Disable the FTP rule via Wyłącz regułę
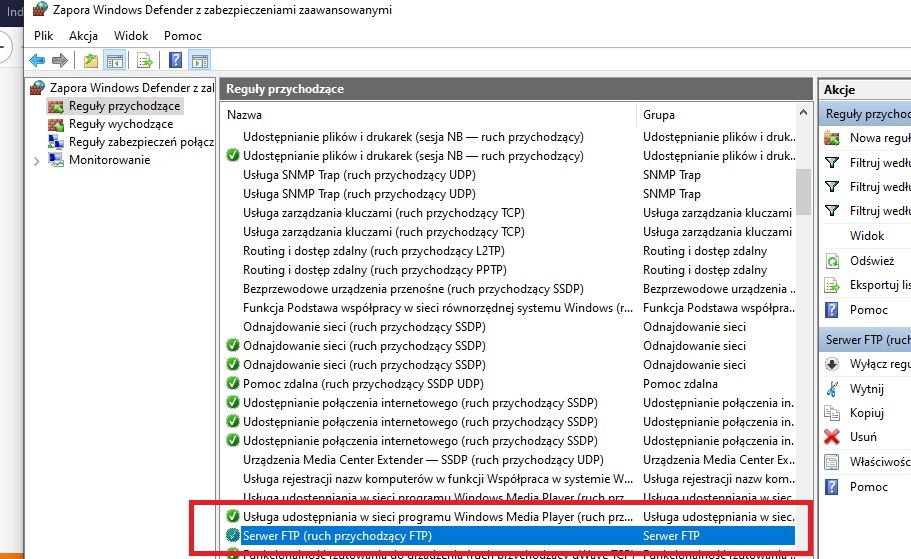911x559 pixels. (878, 364)
